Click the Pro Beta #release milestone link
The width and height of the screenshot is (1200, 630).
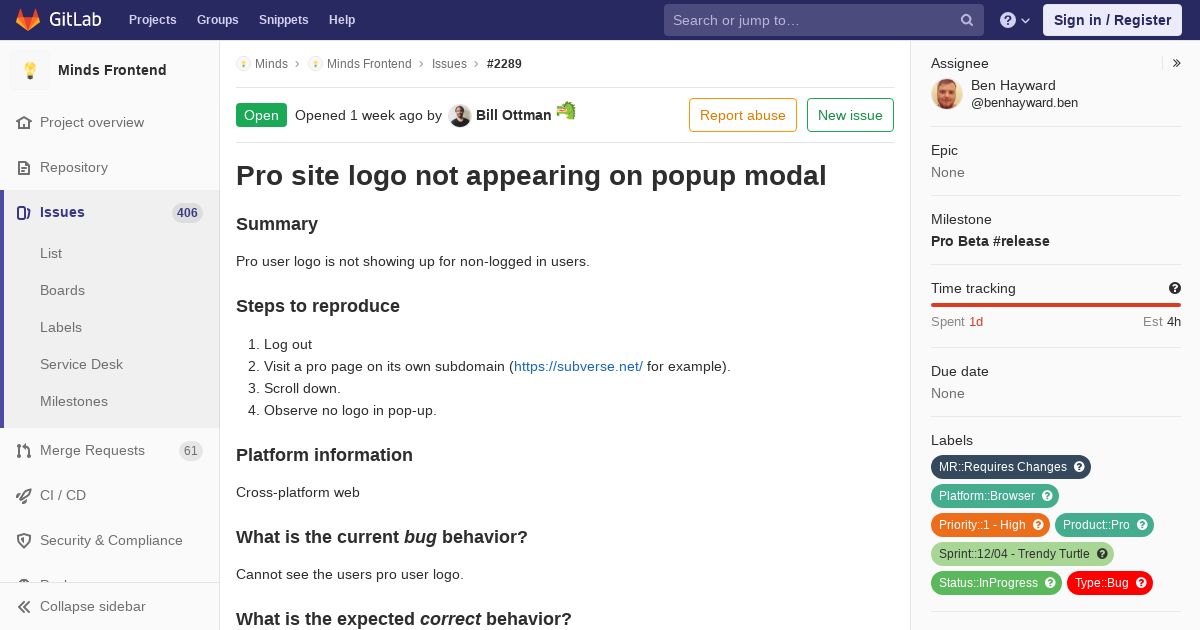tap(990, 241)
